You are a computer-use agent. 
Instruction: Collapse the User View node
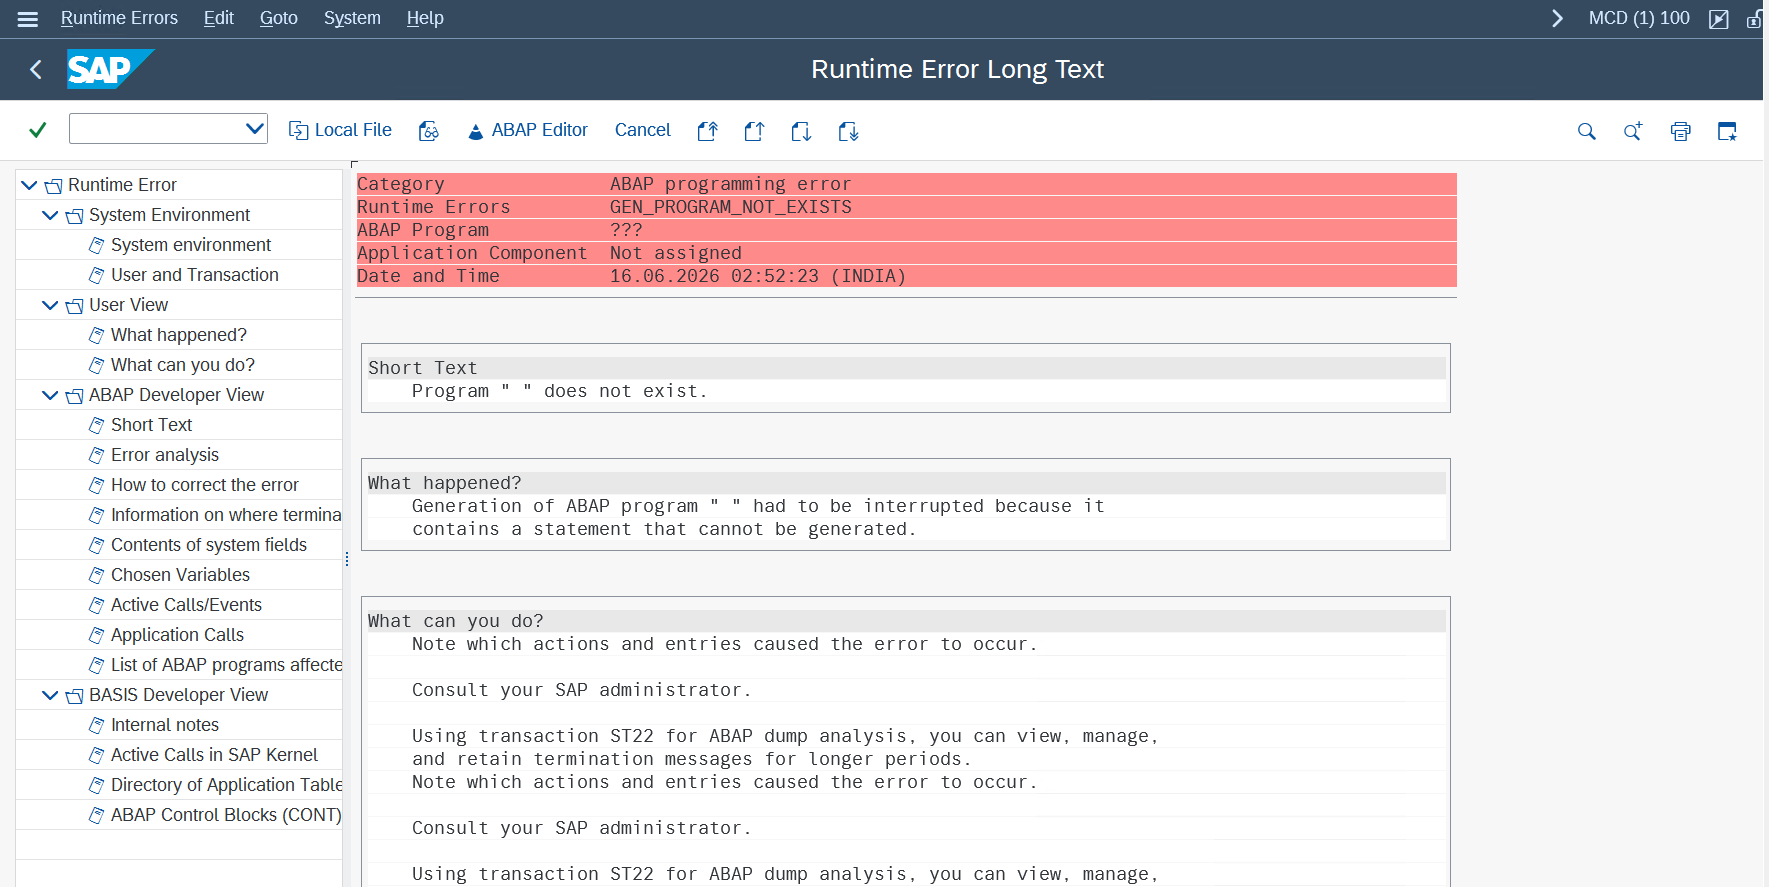pos(50,305)
